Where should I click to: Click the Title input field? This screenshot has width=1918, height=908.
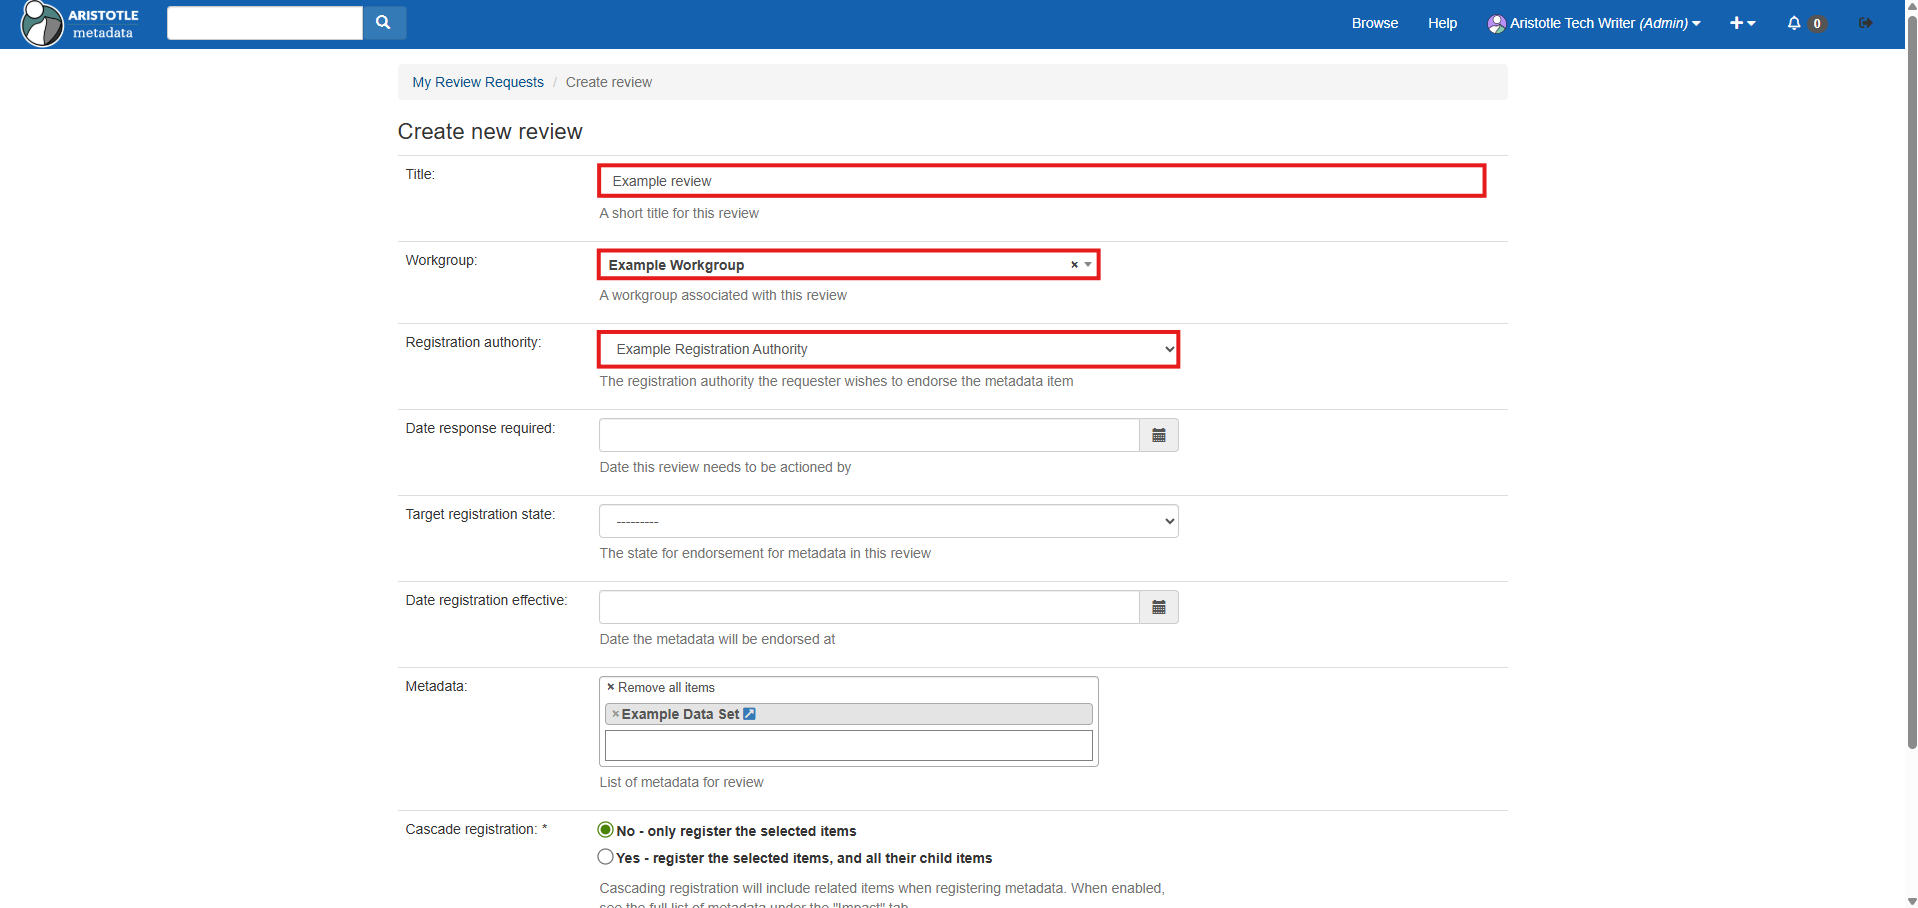(1040, 181)
